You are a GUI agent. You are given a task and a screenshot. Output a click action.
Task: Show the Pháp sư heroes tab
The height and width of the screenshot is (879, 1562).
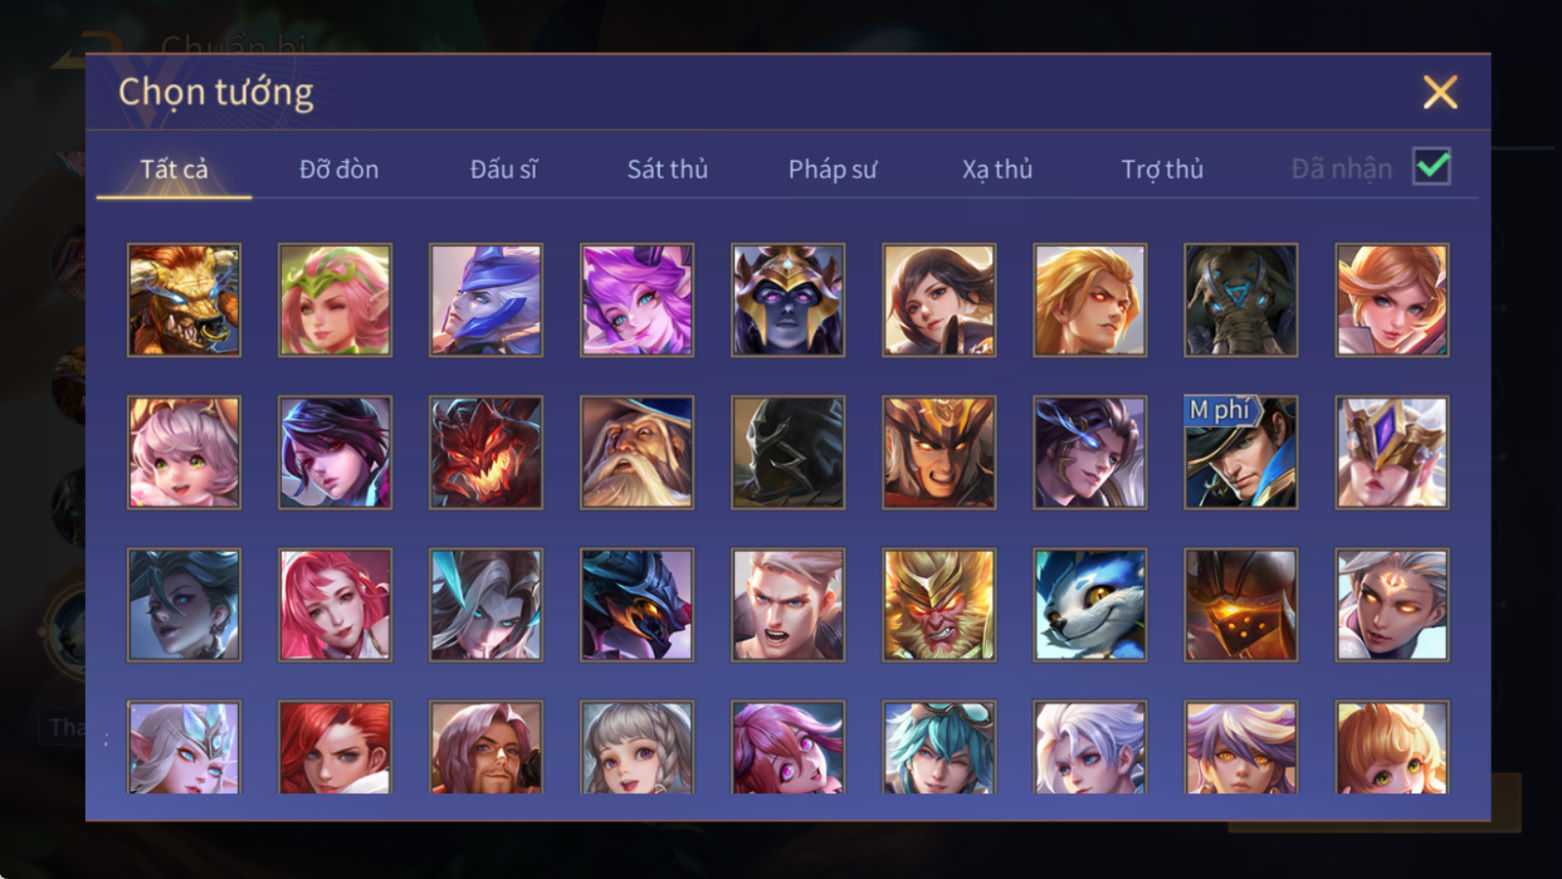click(x=832, y=169)
